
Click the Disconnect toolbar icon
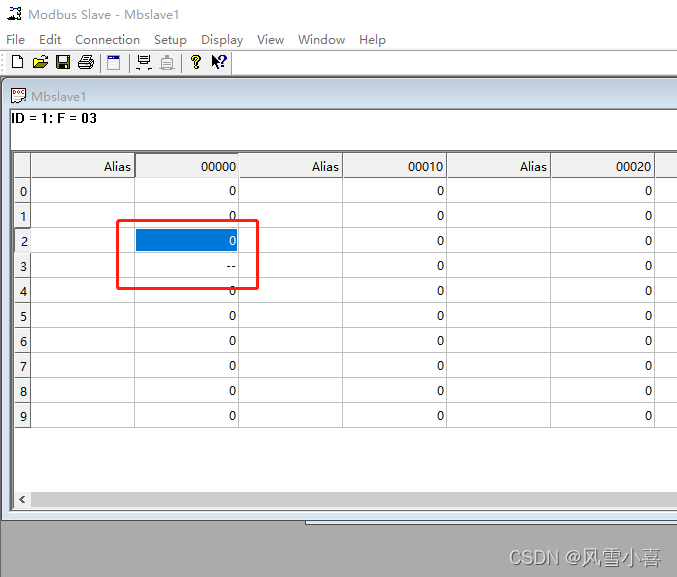(167, 62)
